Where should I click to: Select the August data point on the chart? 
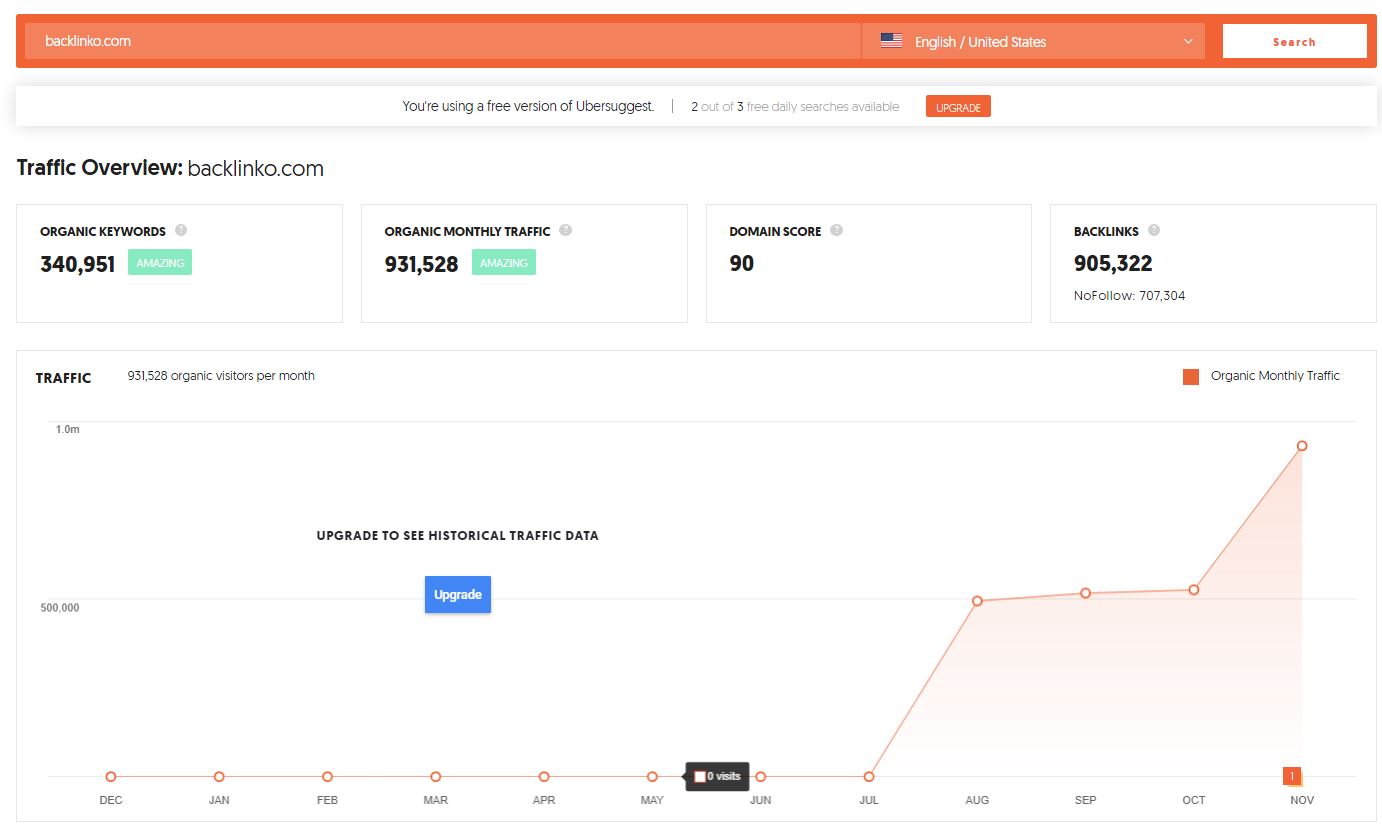(977, 601)
